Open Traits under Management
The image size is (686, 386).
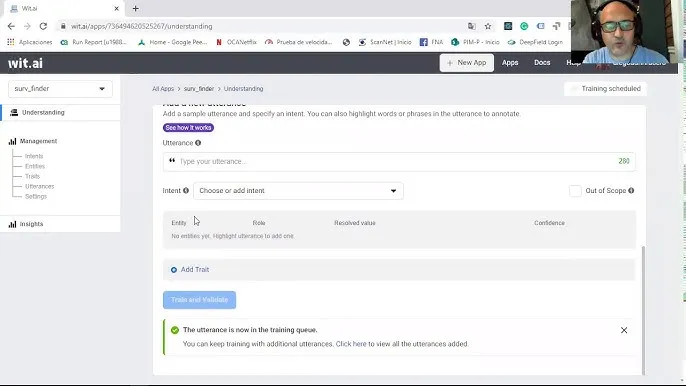pyautogui.click(x=32, y=176)
